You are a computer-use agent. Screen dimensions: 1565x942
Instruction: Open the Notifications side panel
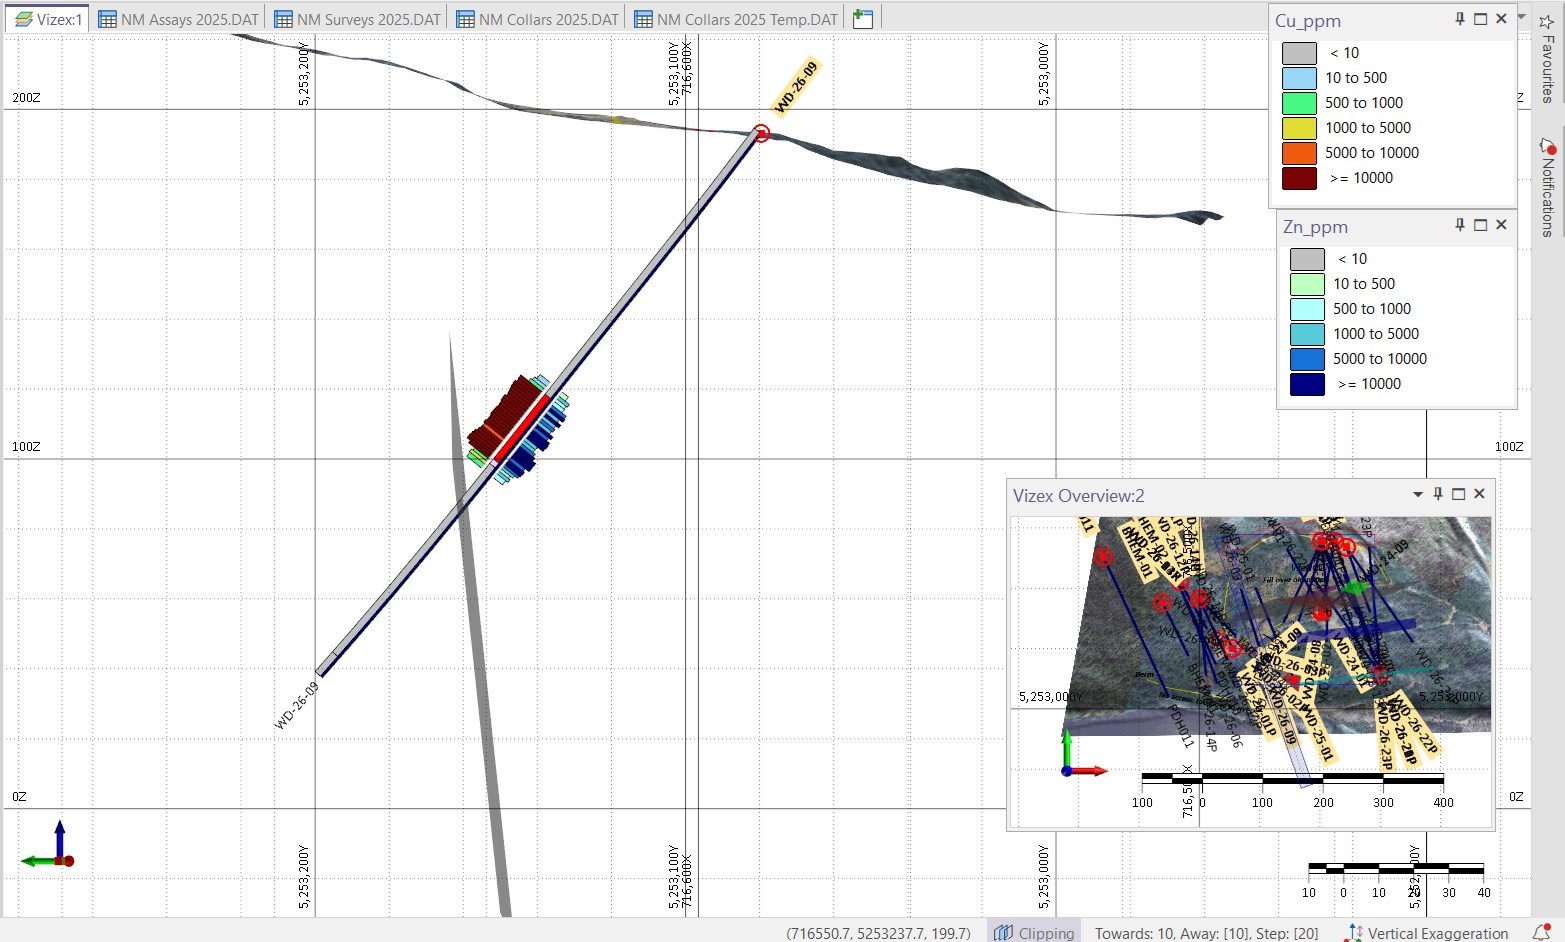pyautogui.click(x=1547, y=187)
